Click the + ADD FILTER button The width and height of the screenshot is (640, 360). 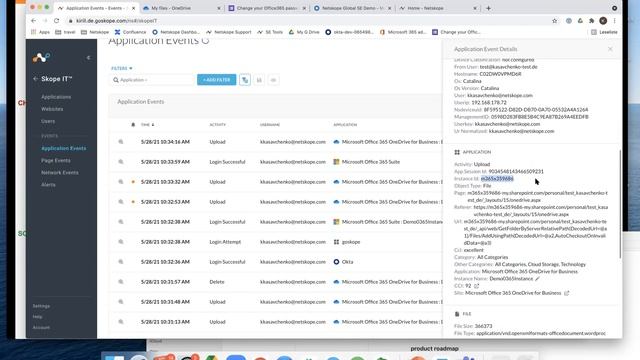216,80
